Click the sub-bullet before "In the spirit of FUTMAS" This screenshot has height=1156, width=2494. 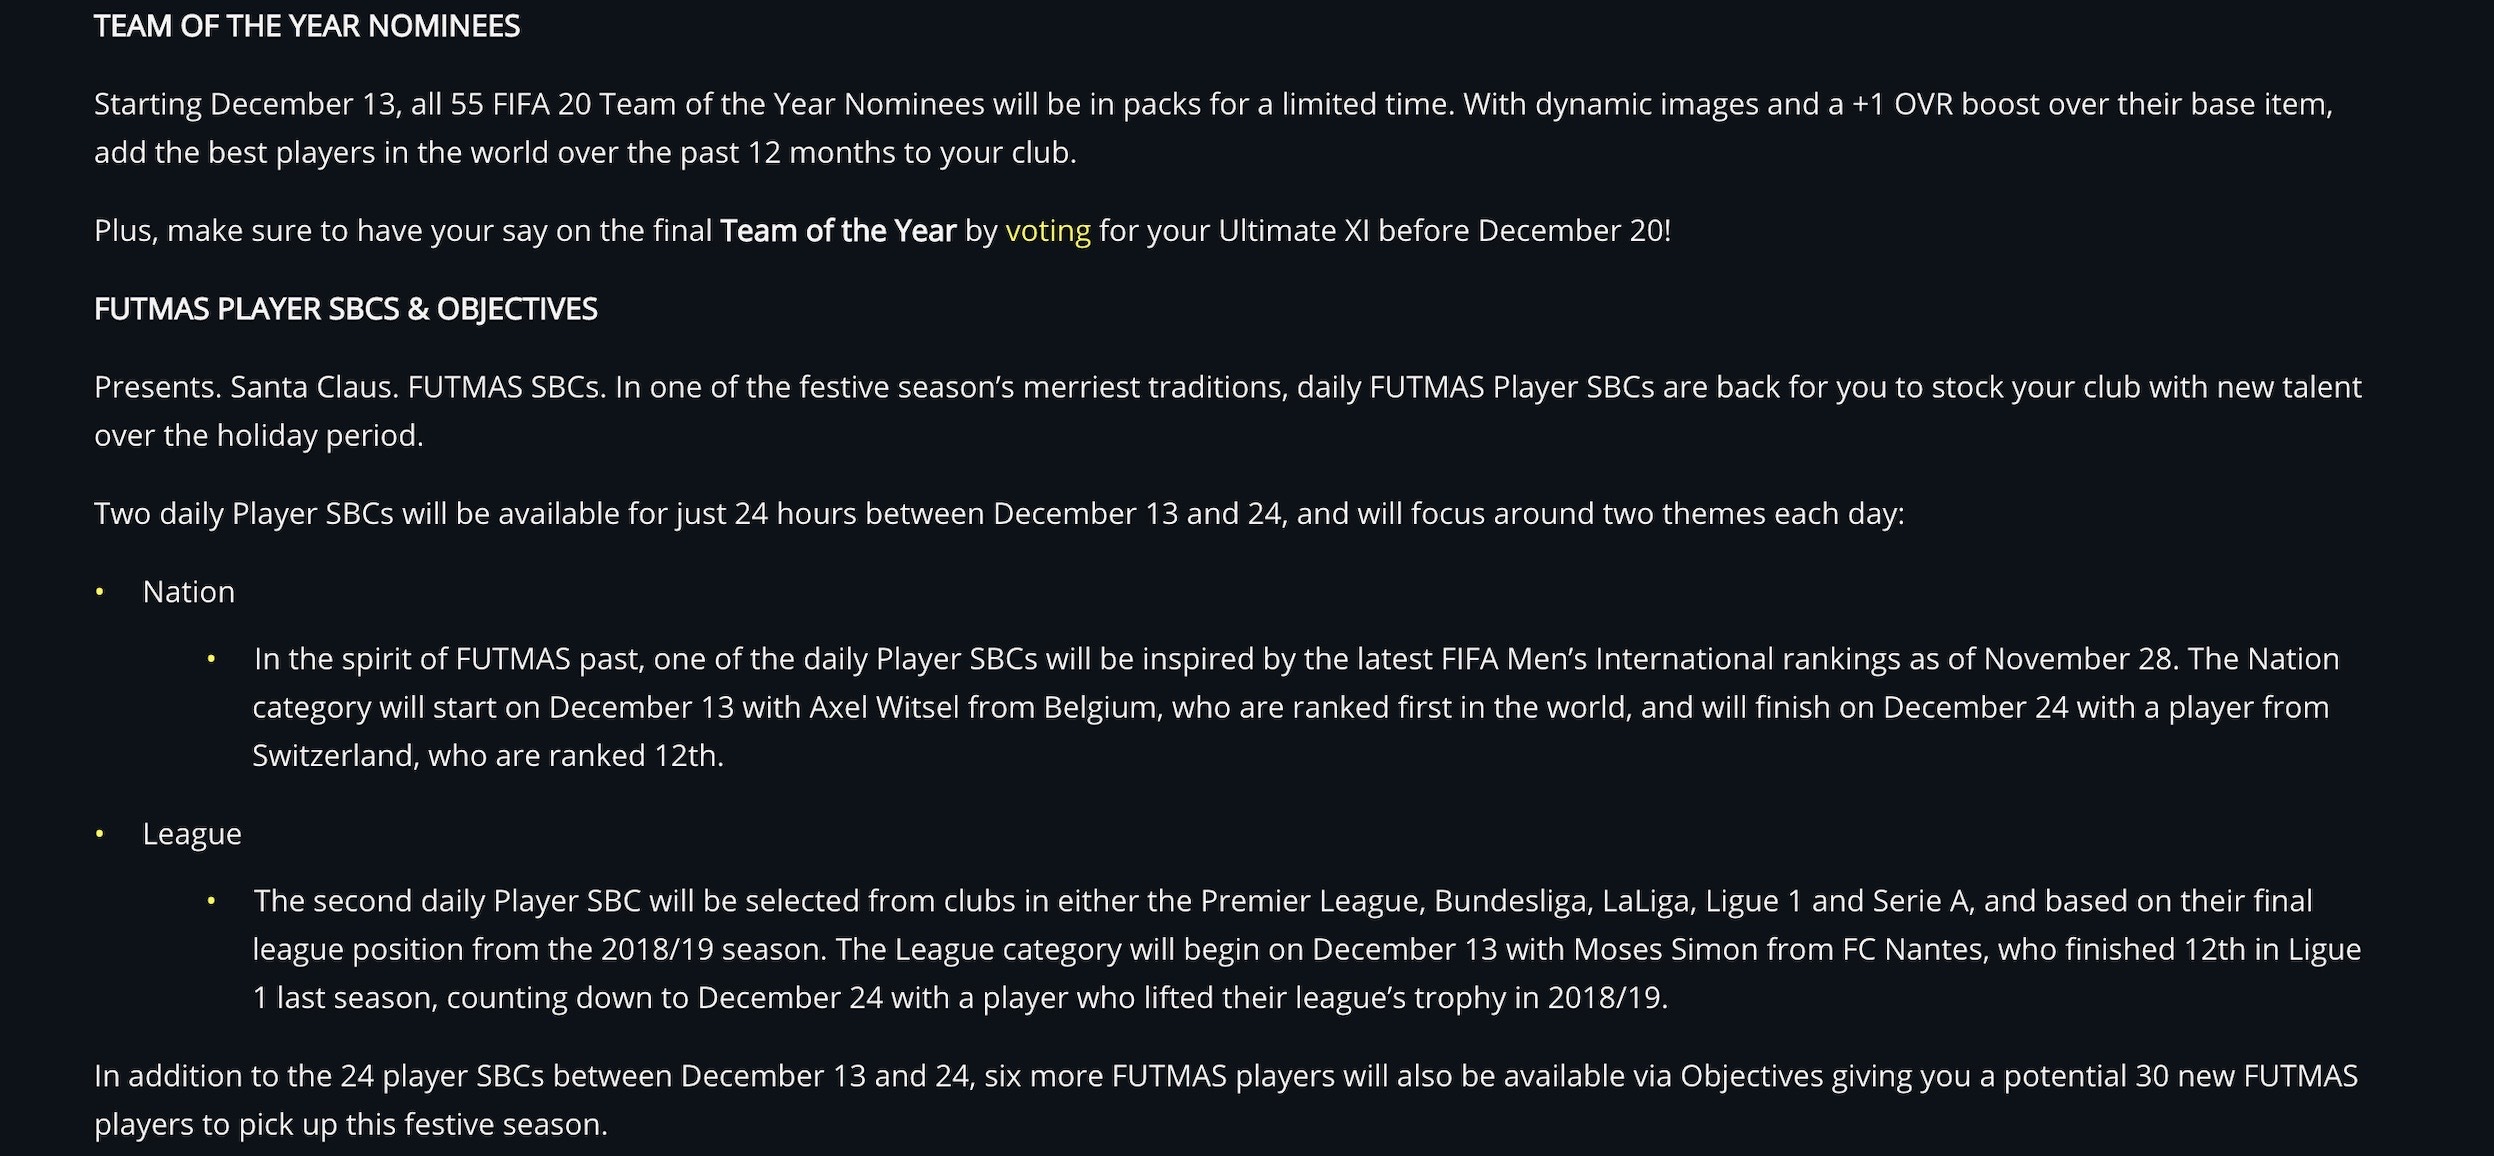coord(211,659)
